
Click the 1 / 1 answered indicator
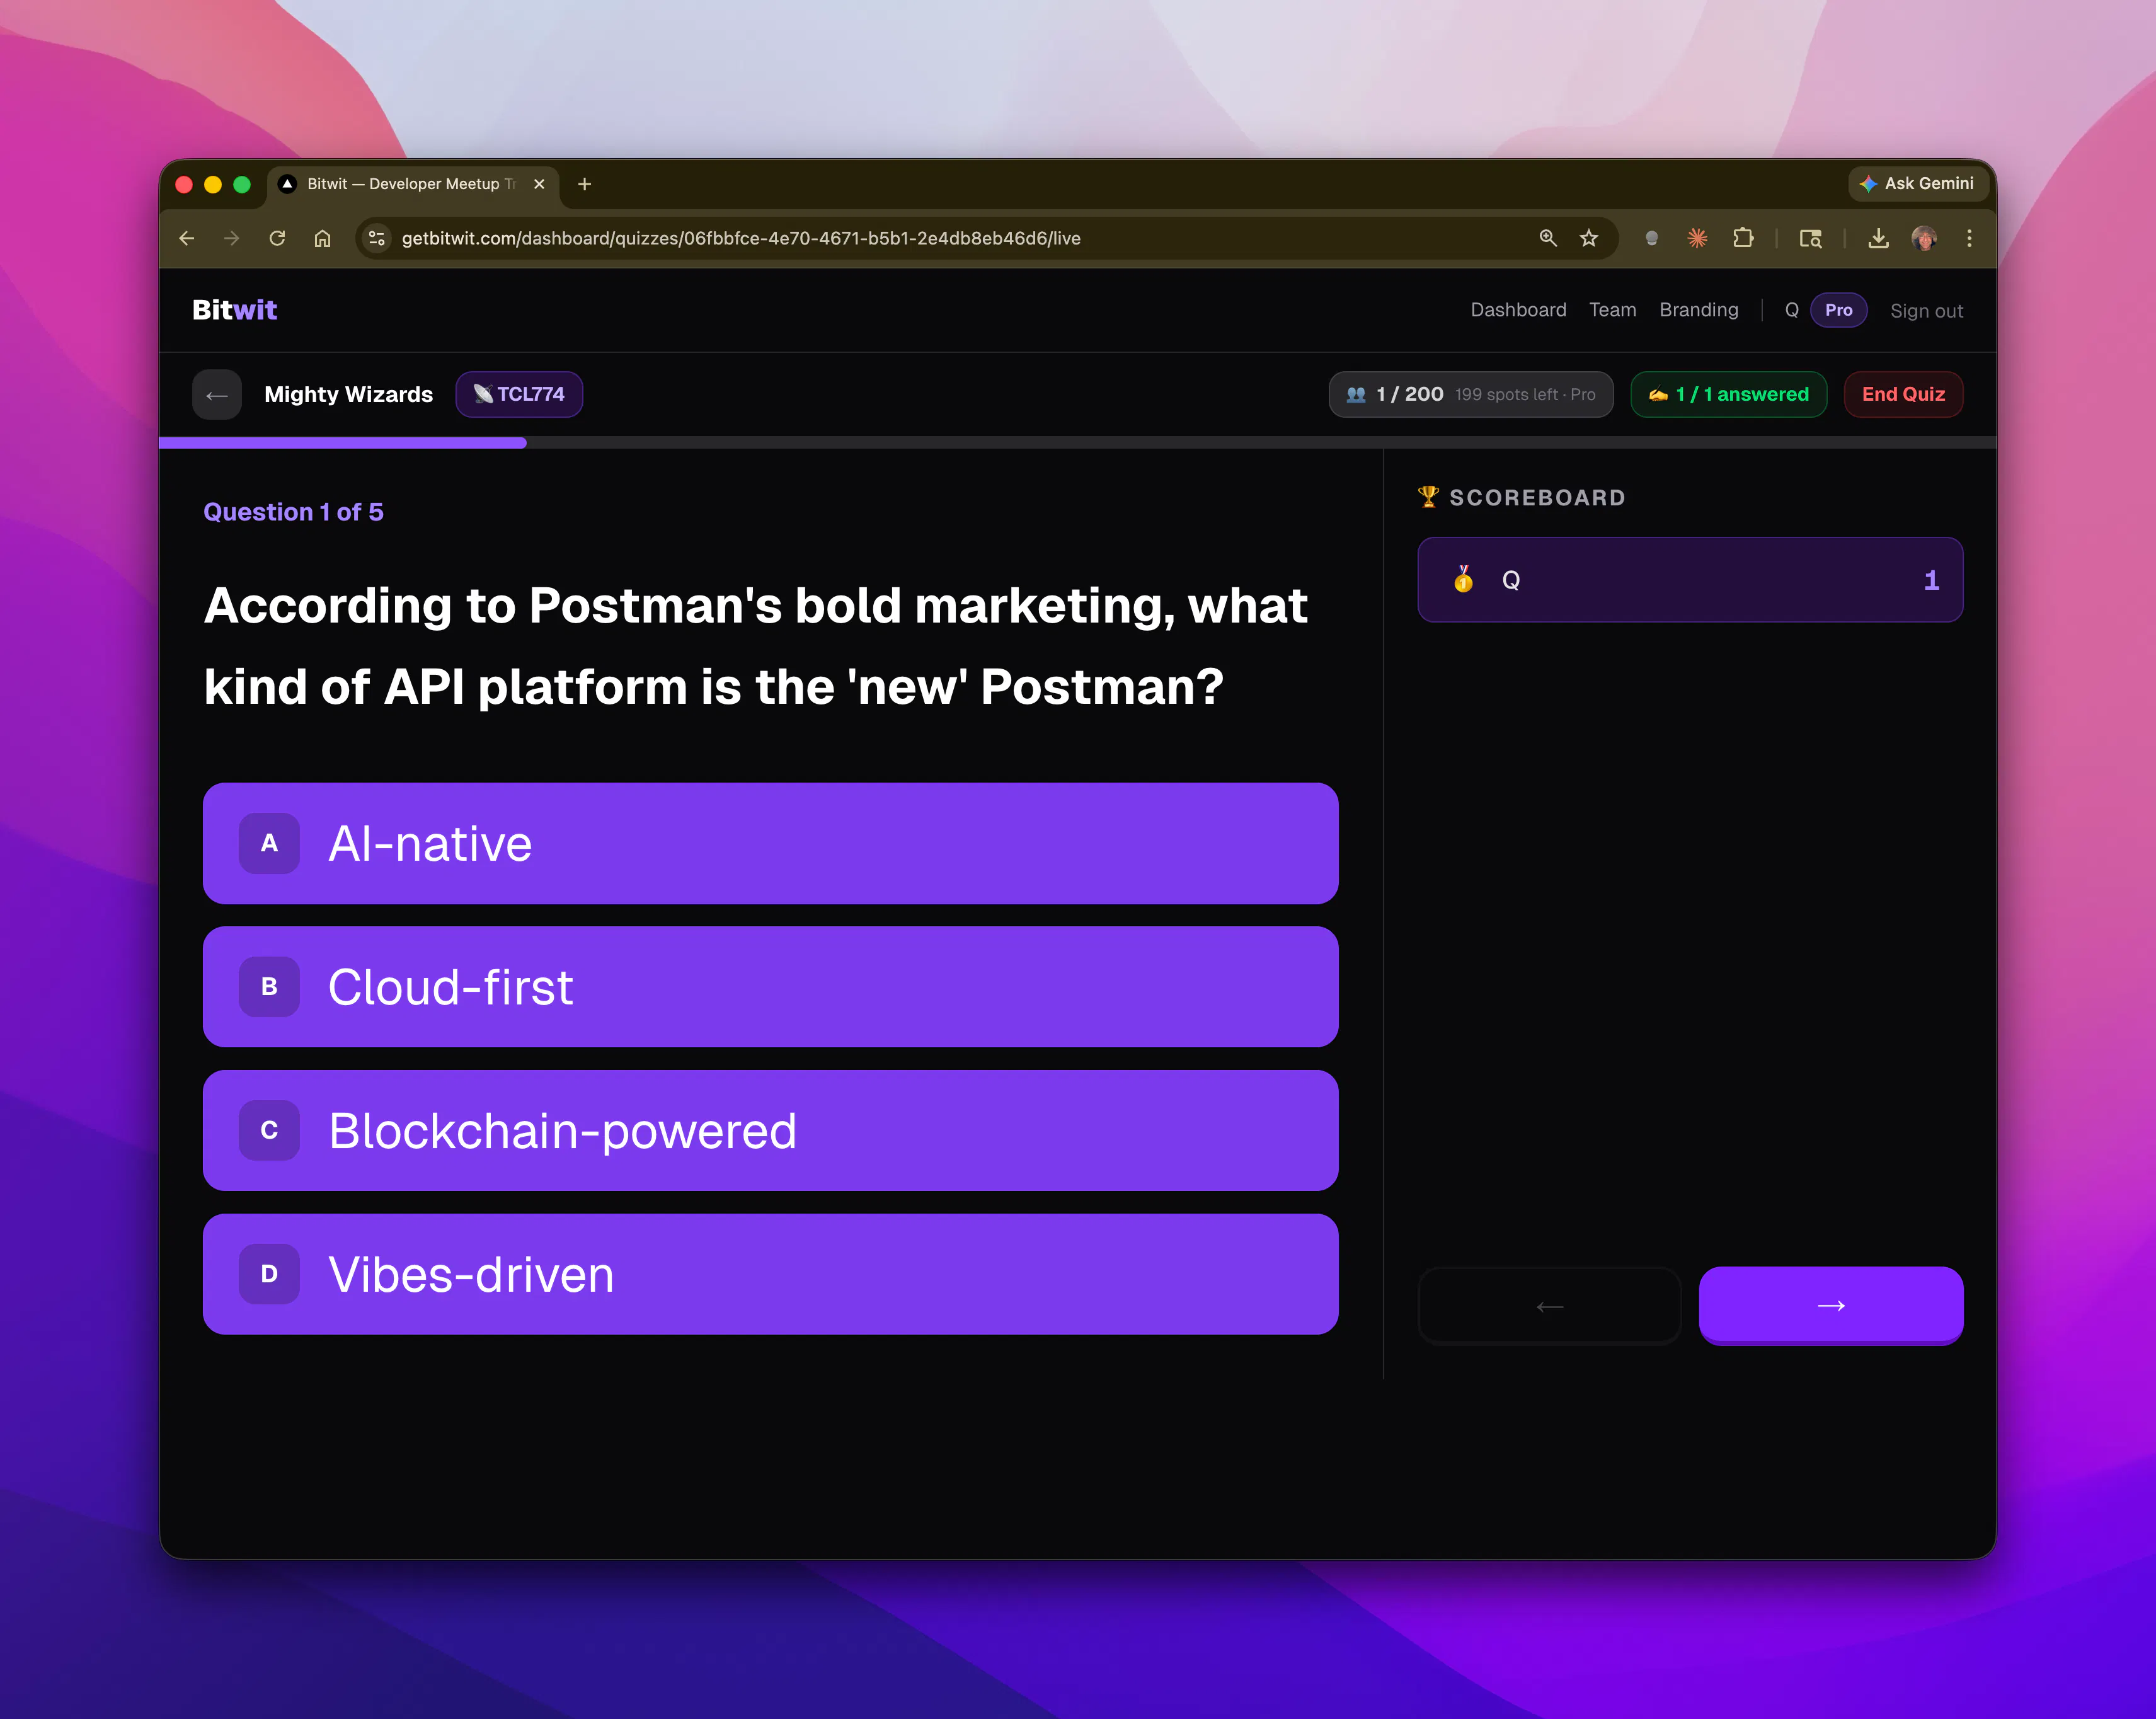tap(1728, 394)
